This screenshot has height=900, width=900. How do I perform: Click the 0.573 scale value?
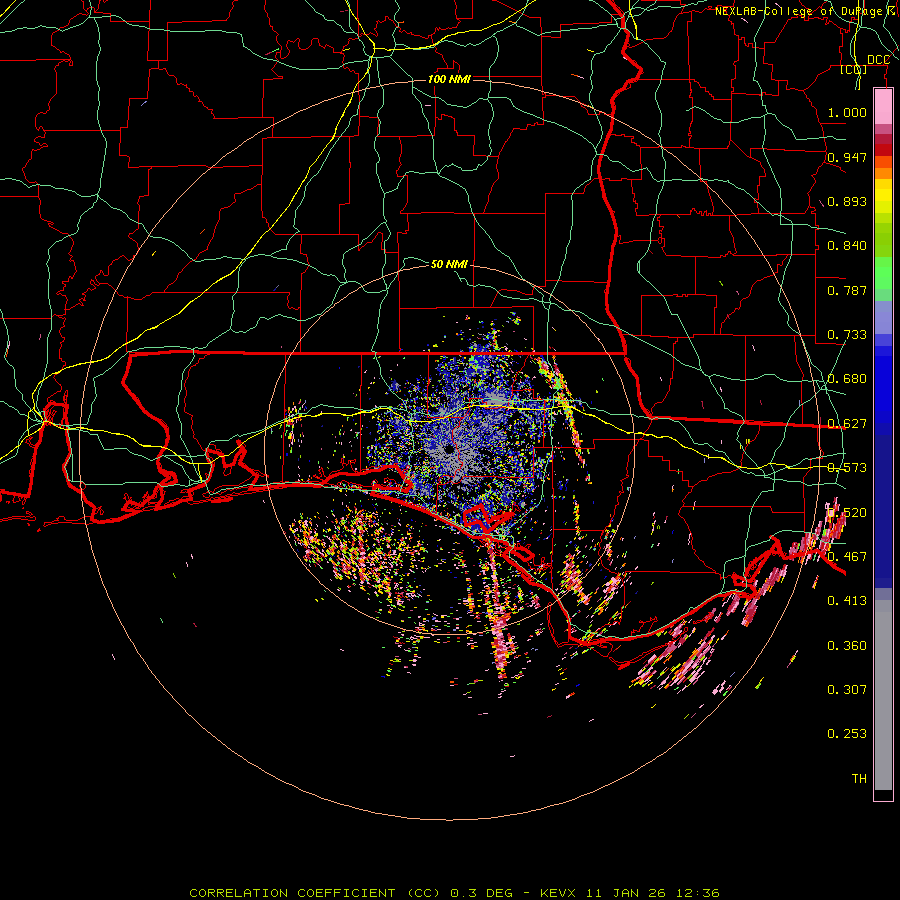click(x=847, y=468)
